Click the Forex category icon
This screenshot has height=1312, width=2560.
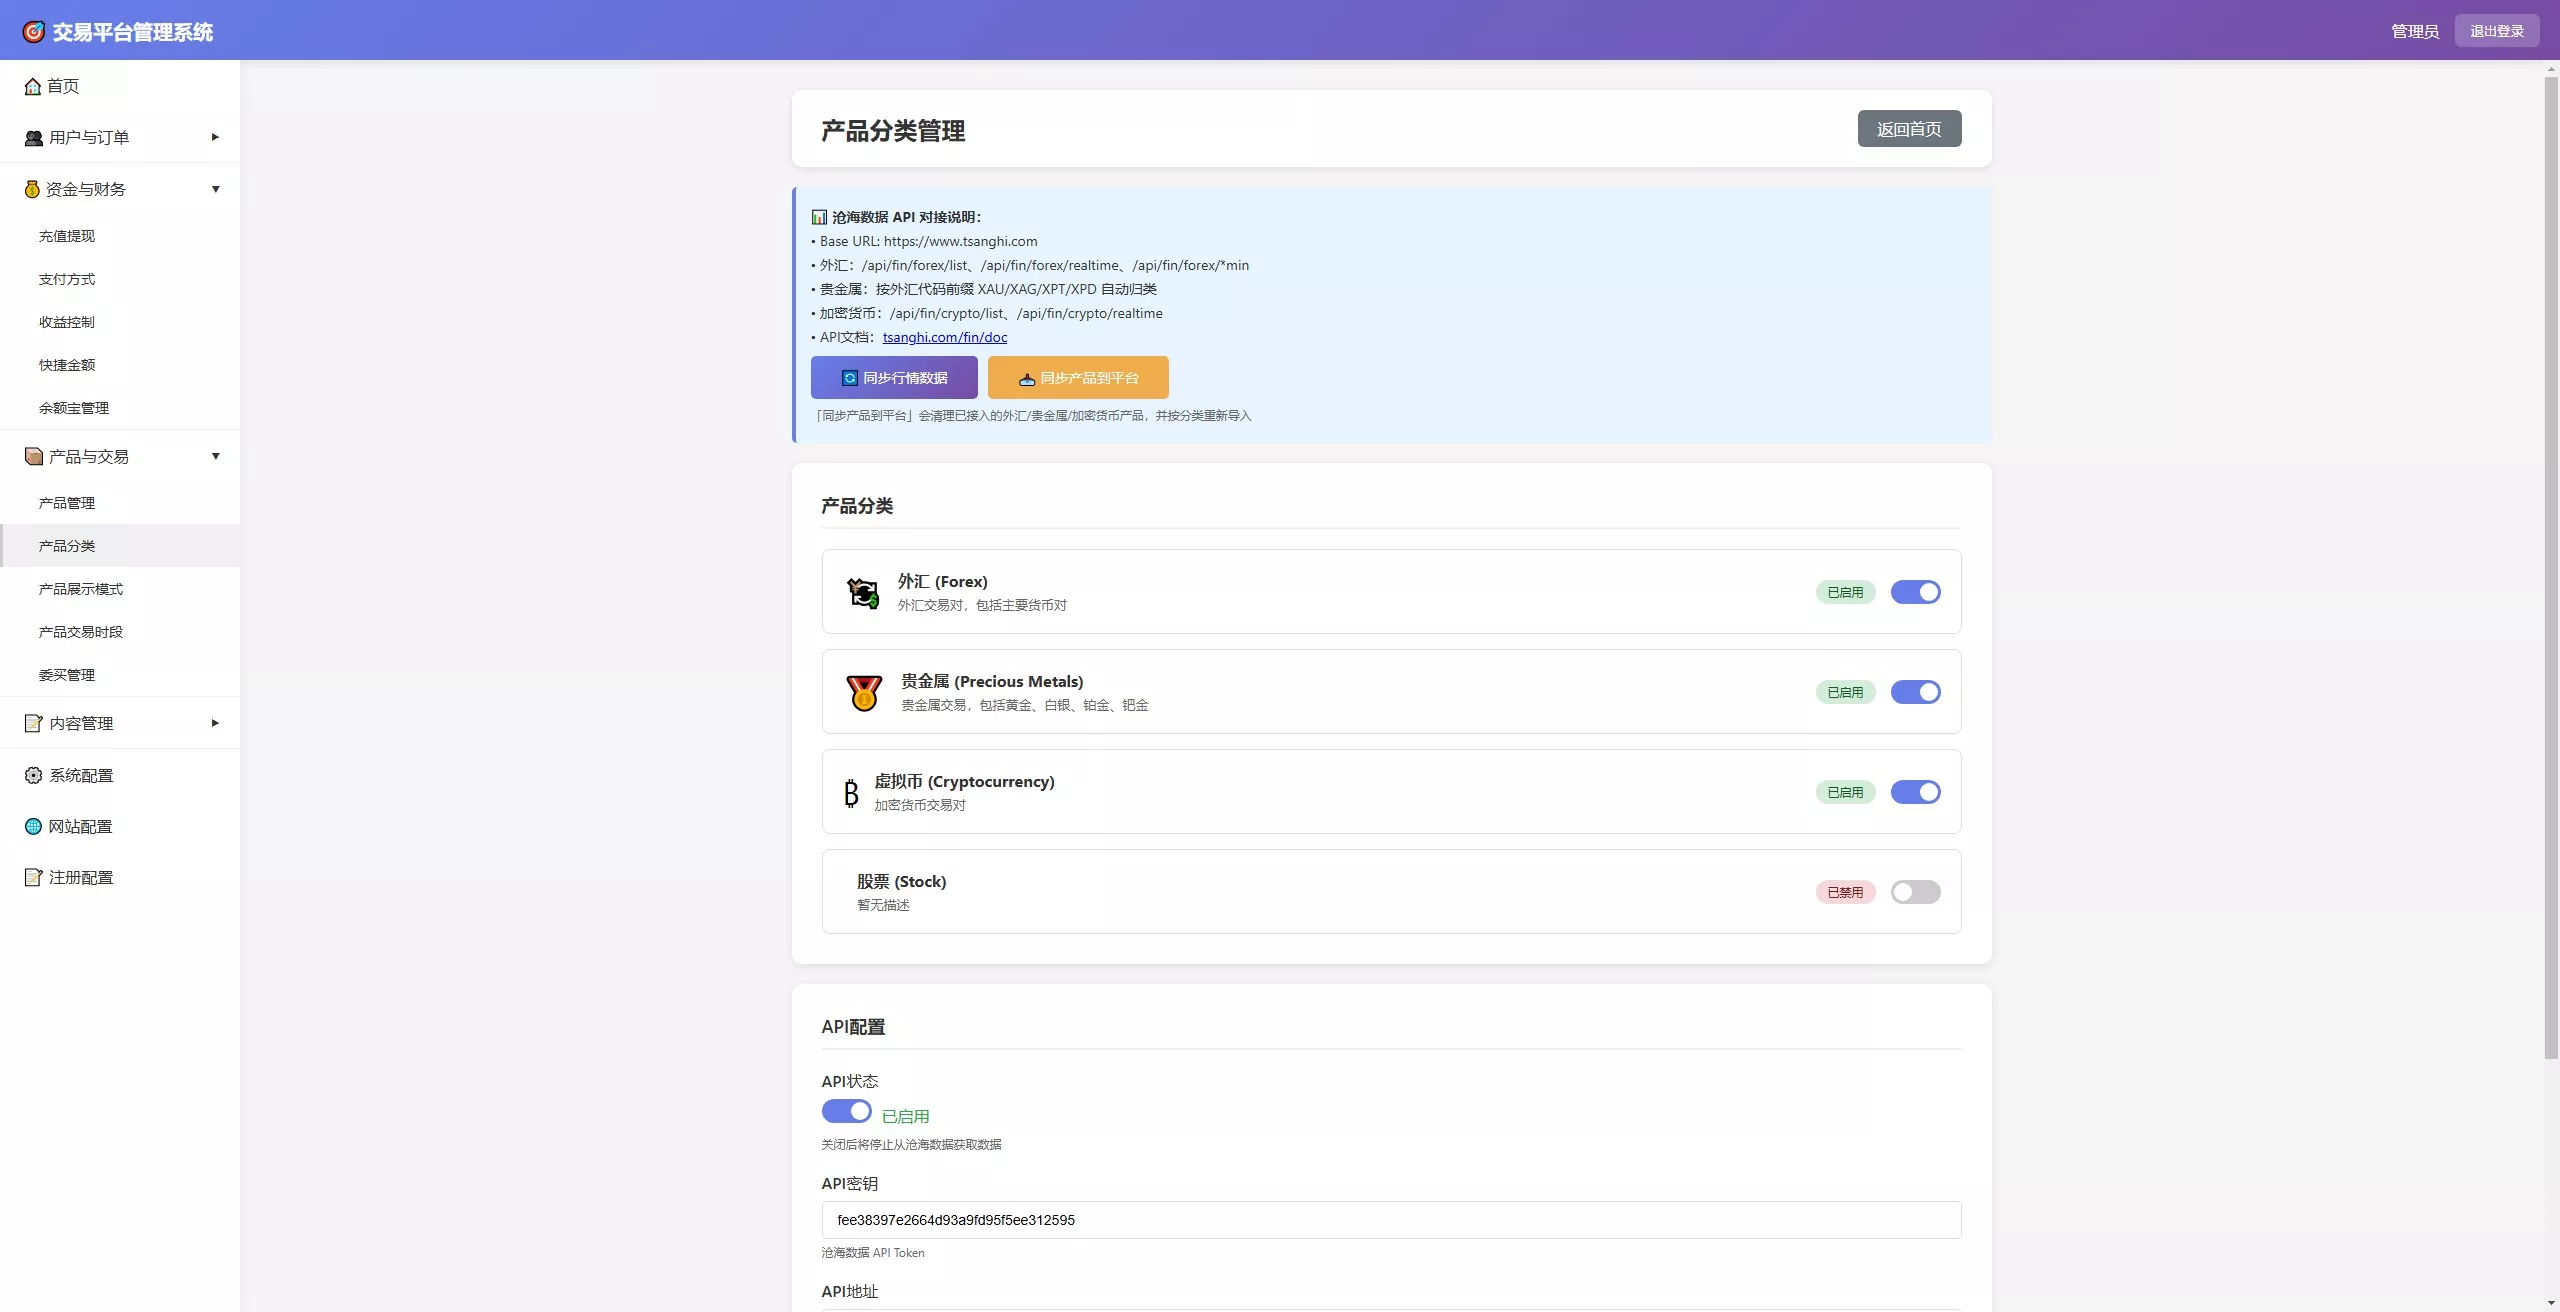tap(863, 592)
